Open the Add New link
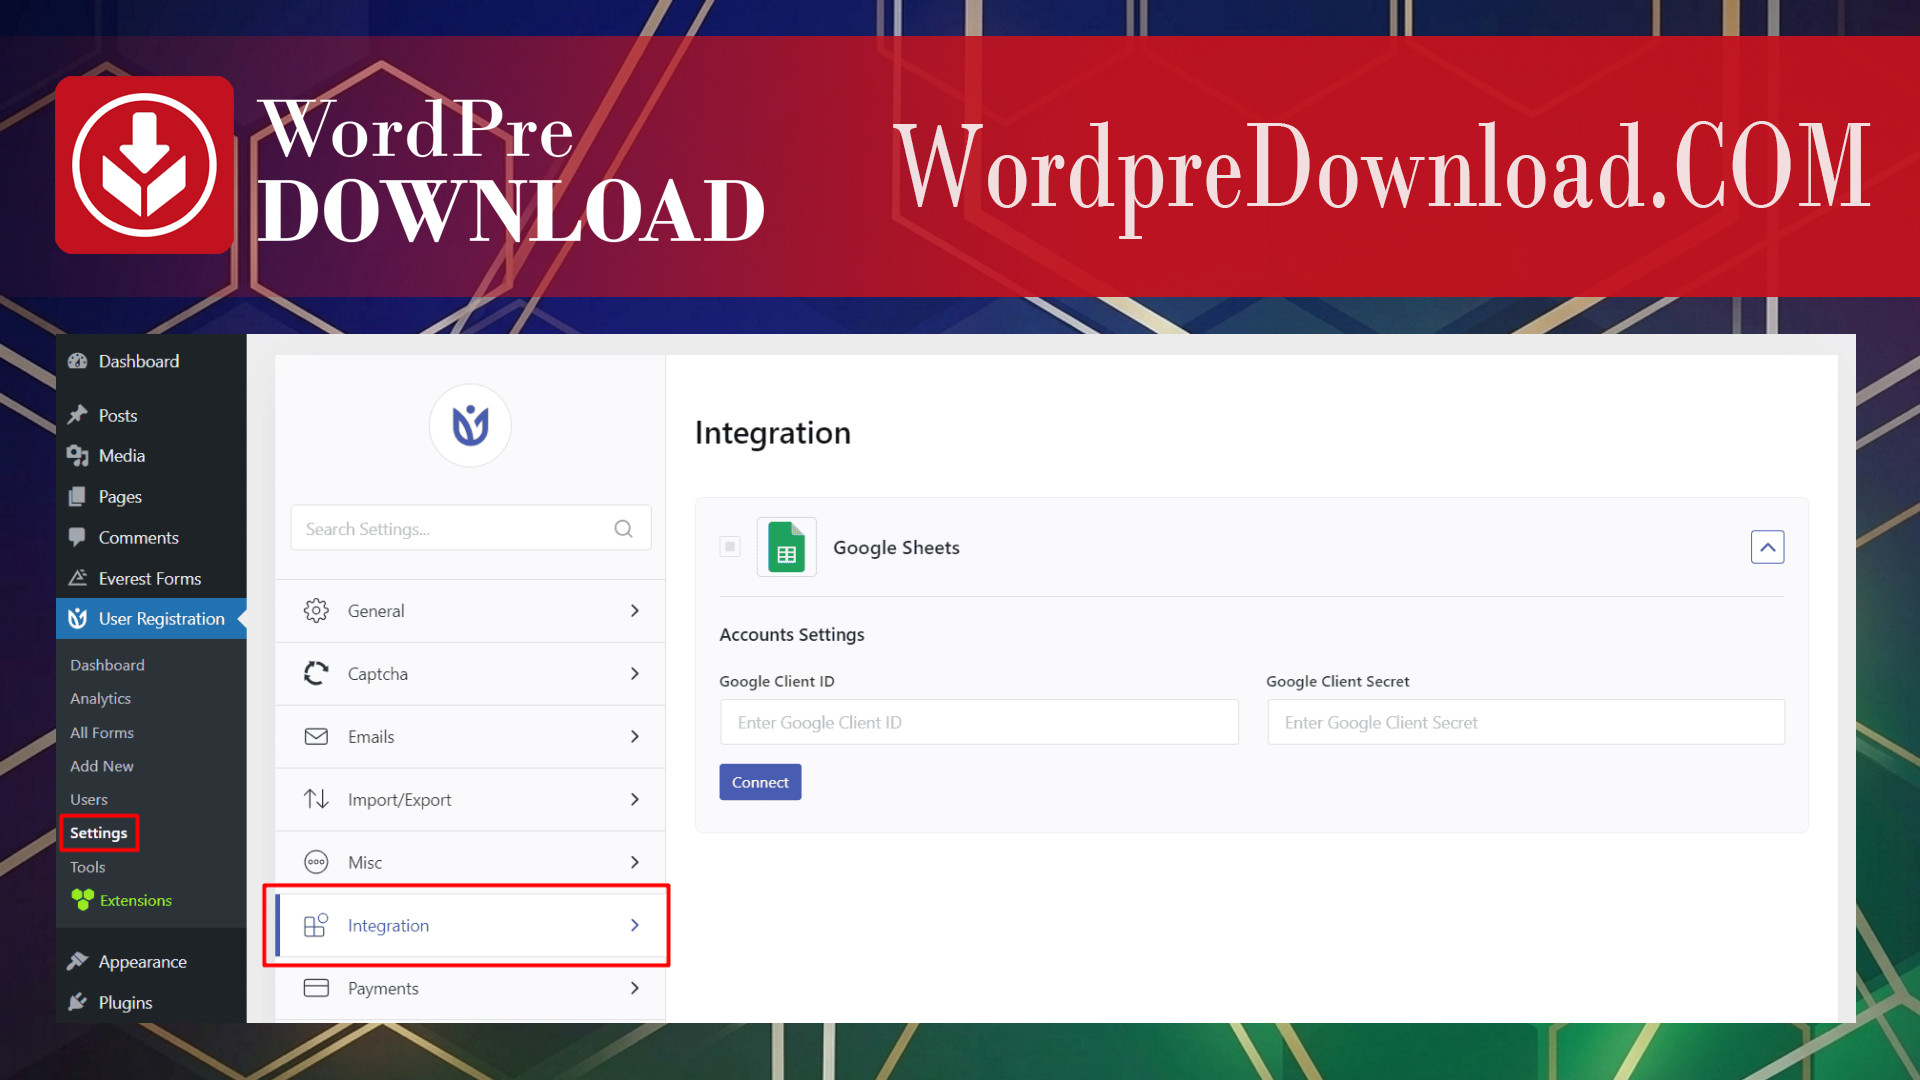The image size is (1920, 1080). tap(102, 766)
